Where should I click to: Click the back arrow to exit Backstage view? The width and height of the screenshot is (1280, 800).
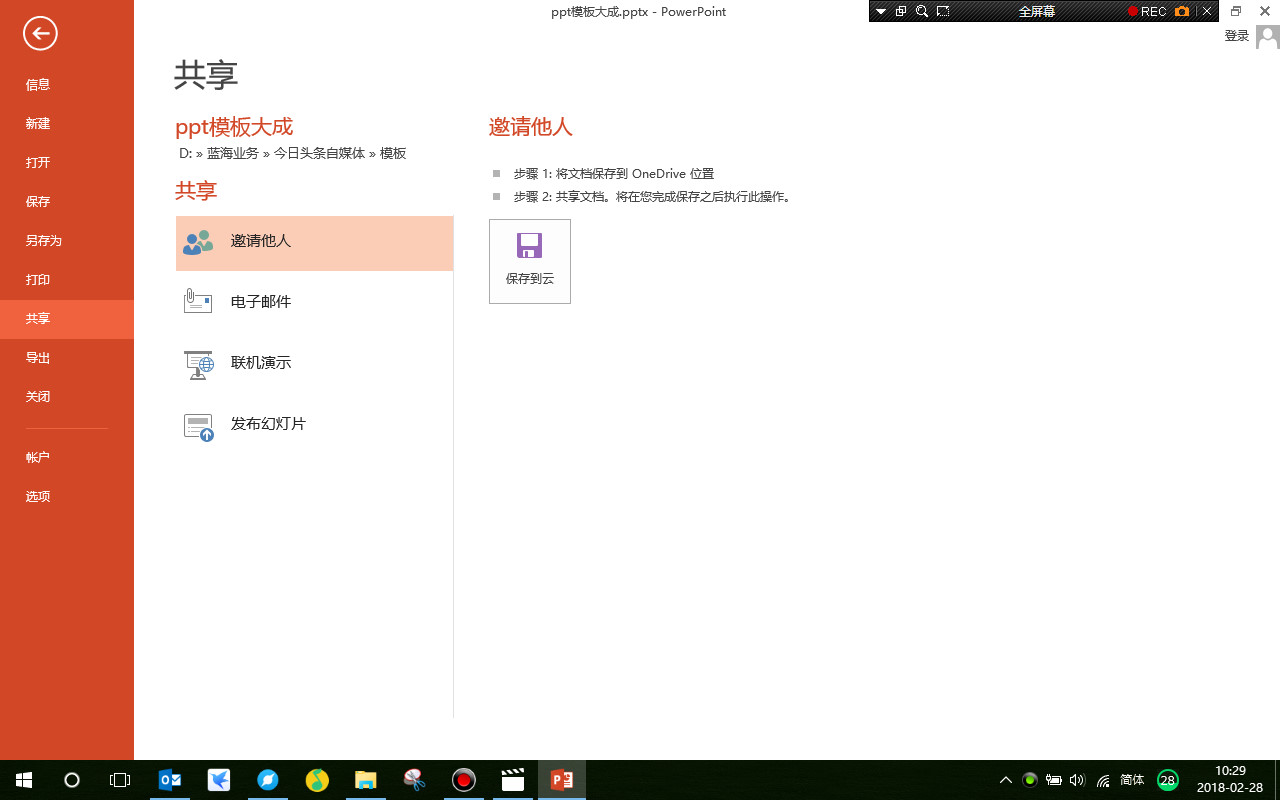point(40,33)
